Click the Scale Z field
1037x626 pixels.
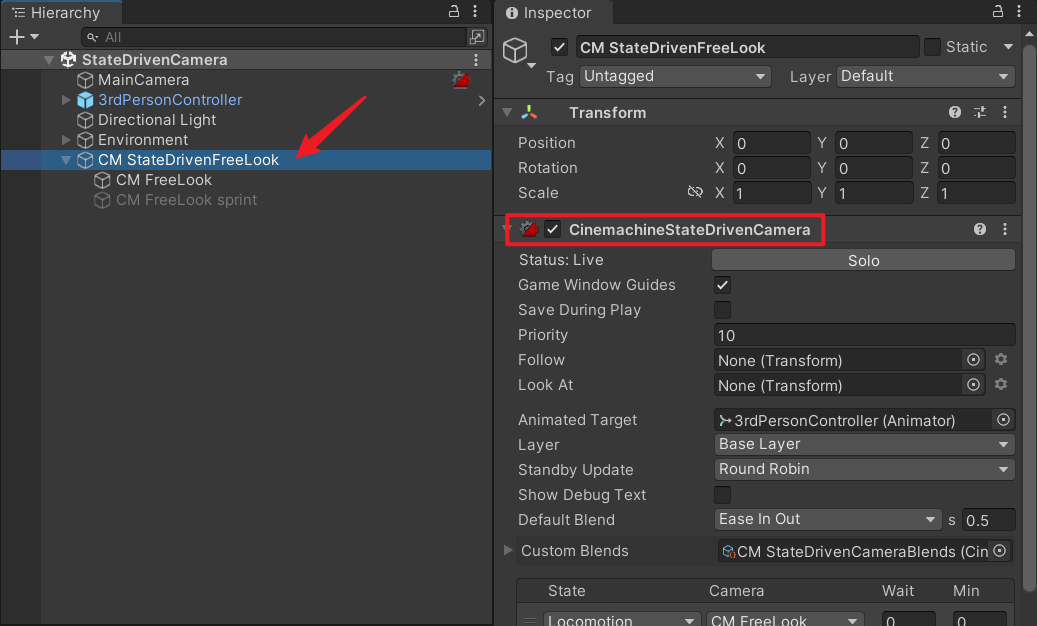pos(976,193)
